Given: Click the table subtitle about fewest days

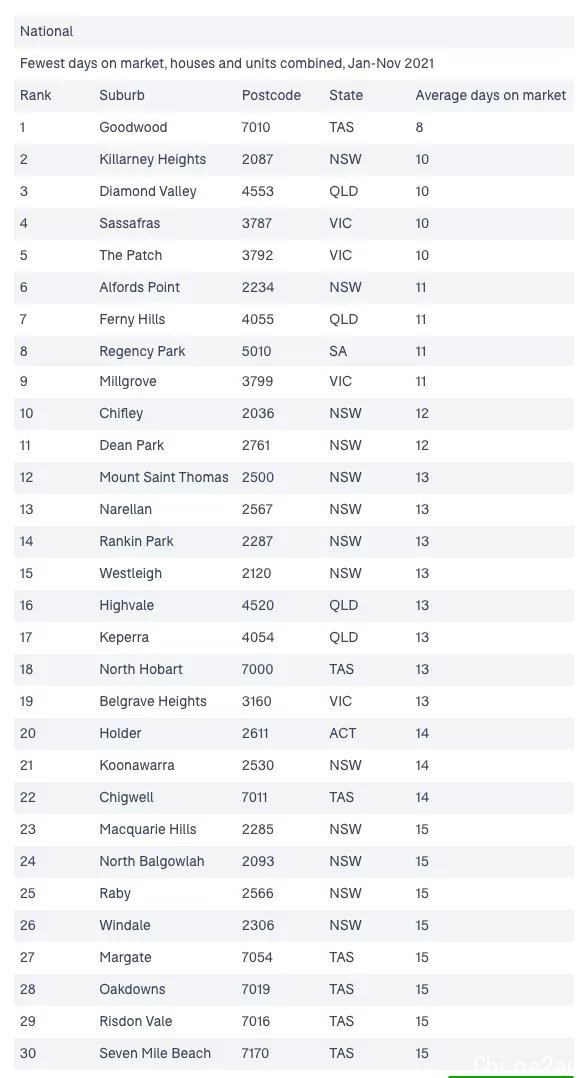Looking at the screenshot, I should (x=227, y=63).
